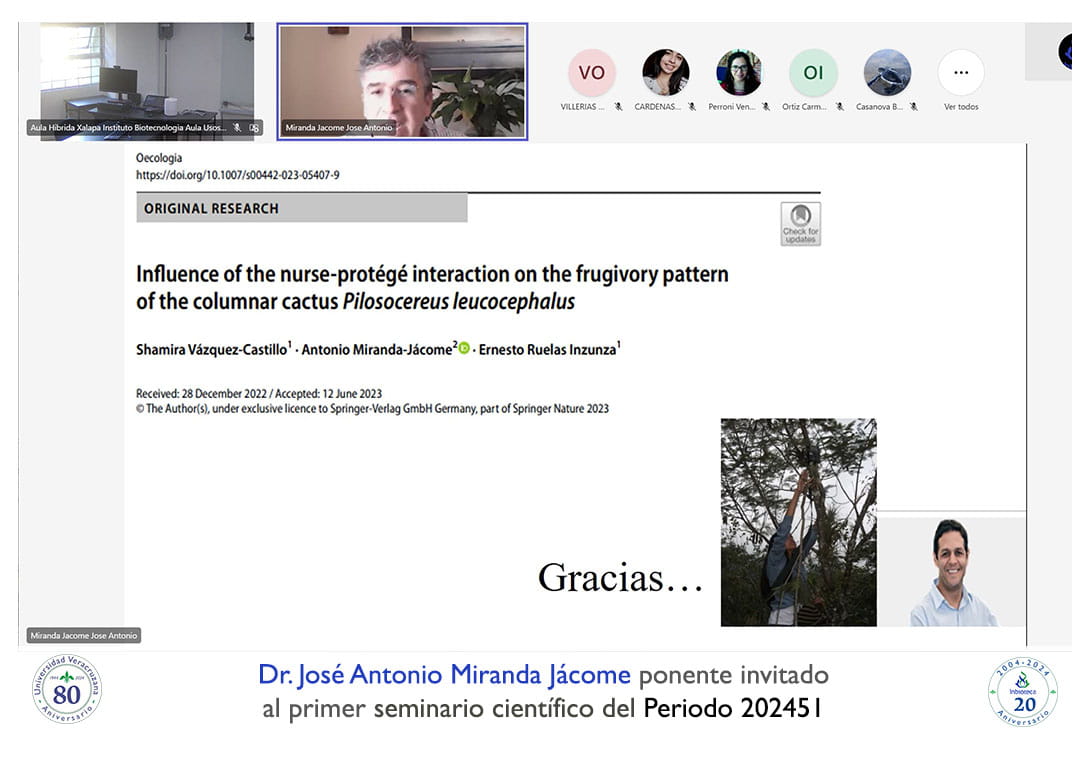Select the Perroni participant photo
Viewport: 1090px width, 760px height.
point(739,73)
